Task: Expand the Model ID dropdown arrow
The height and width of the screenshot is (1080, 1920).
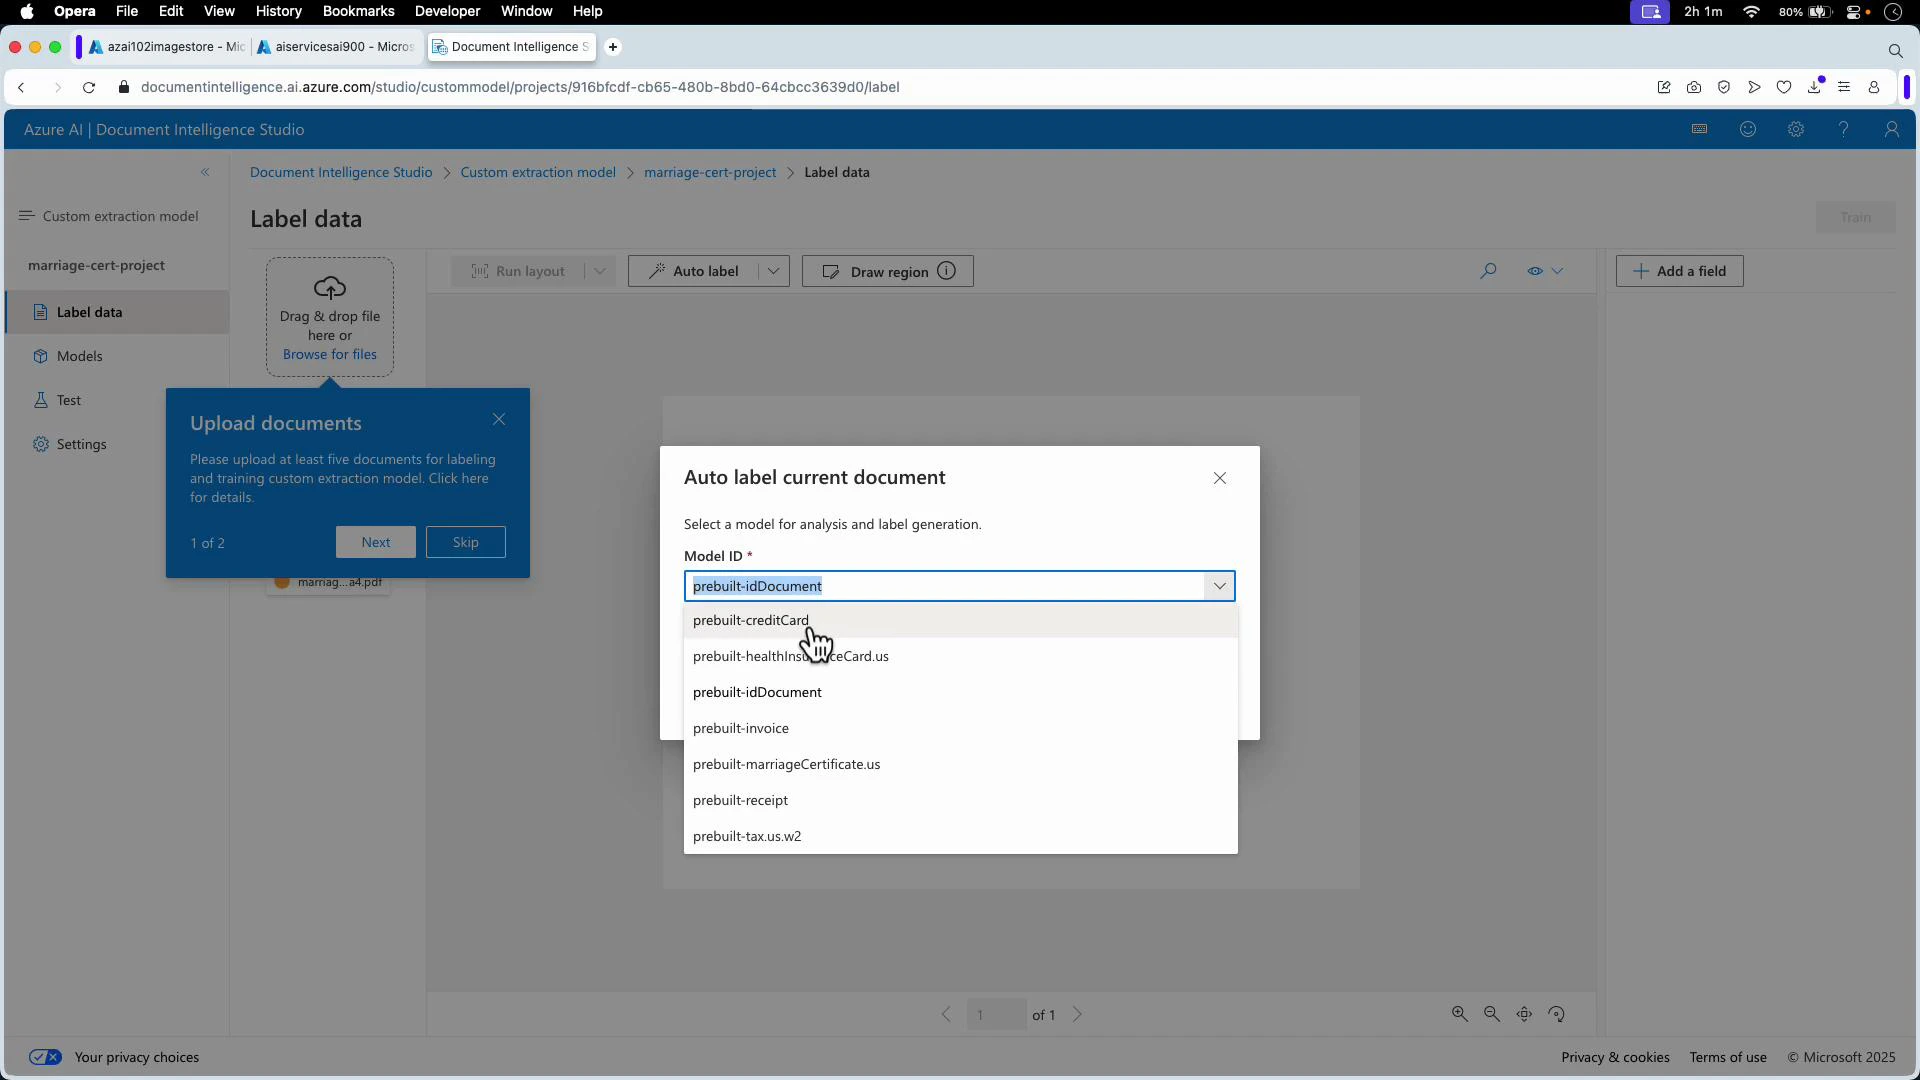Action: (1218, 586)
